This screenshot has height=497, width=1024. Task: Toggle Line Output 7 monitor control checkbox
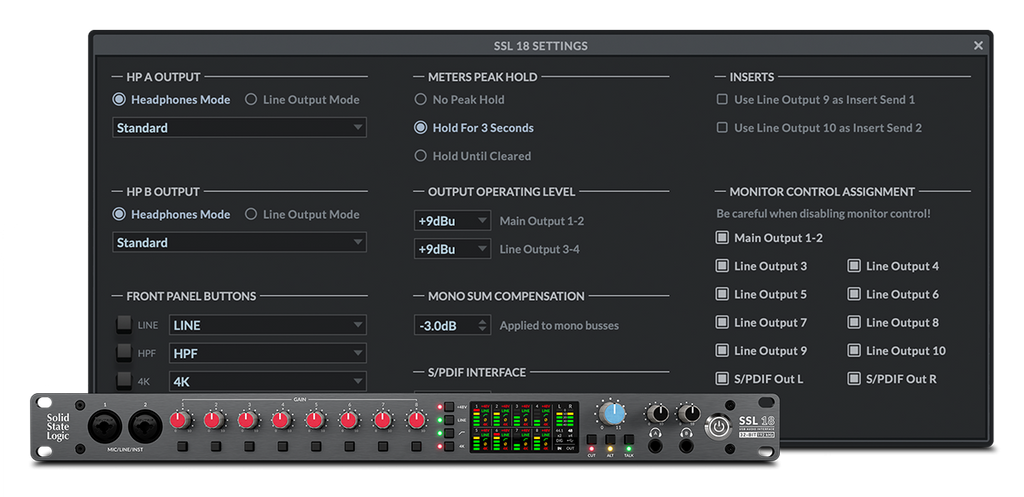click(x=722, y=322)
